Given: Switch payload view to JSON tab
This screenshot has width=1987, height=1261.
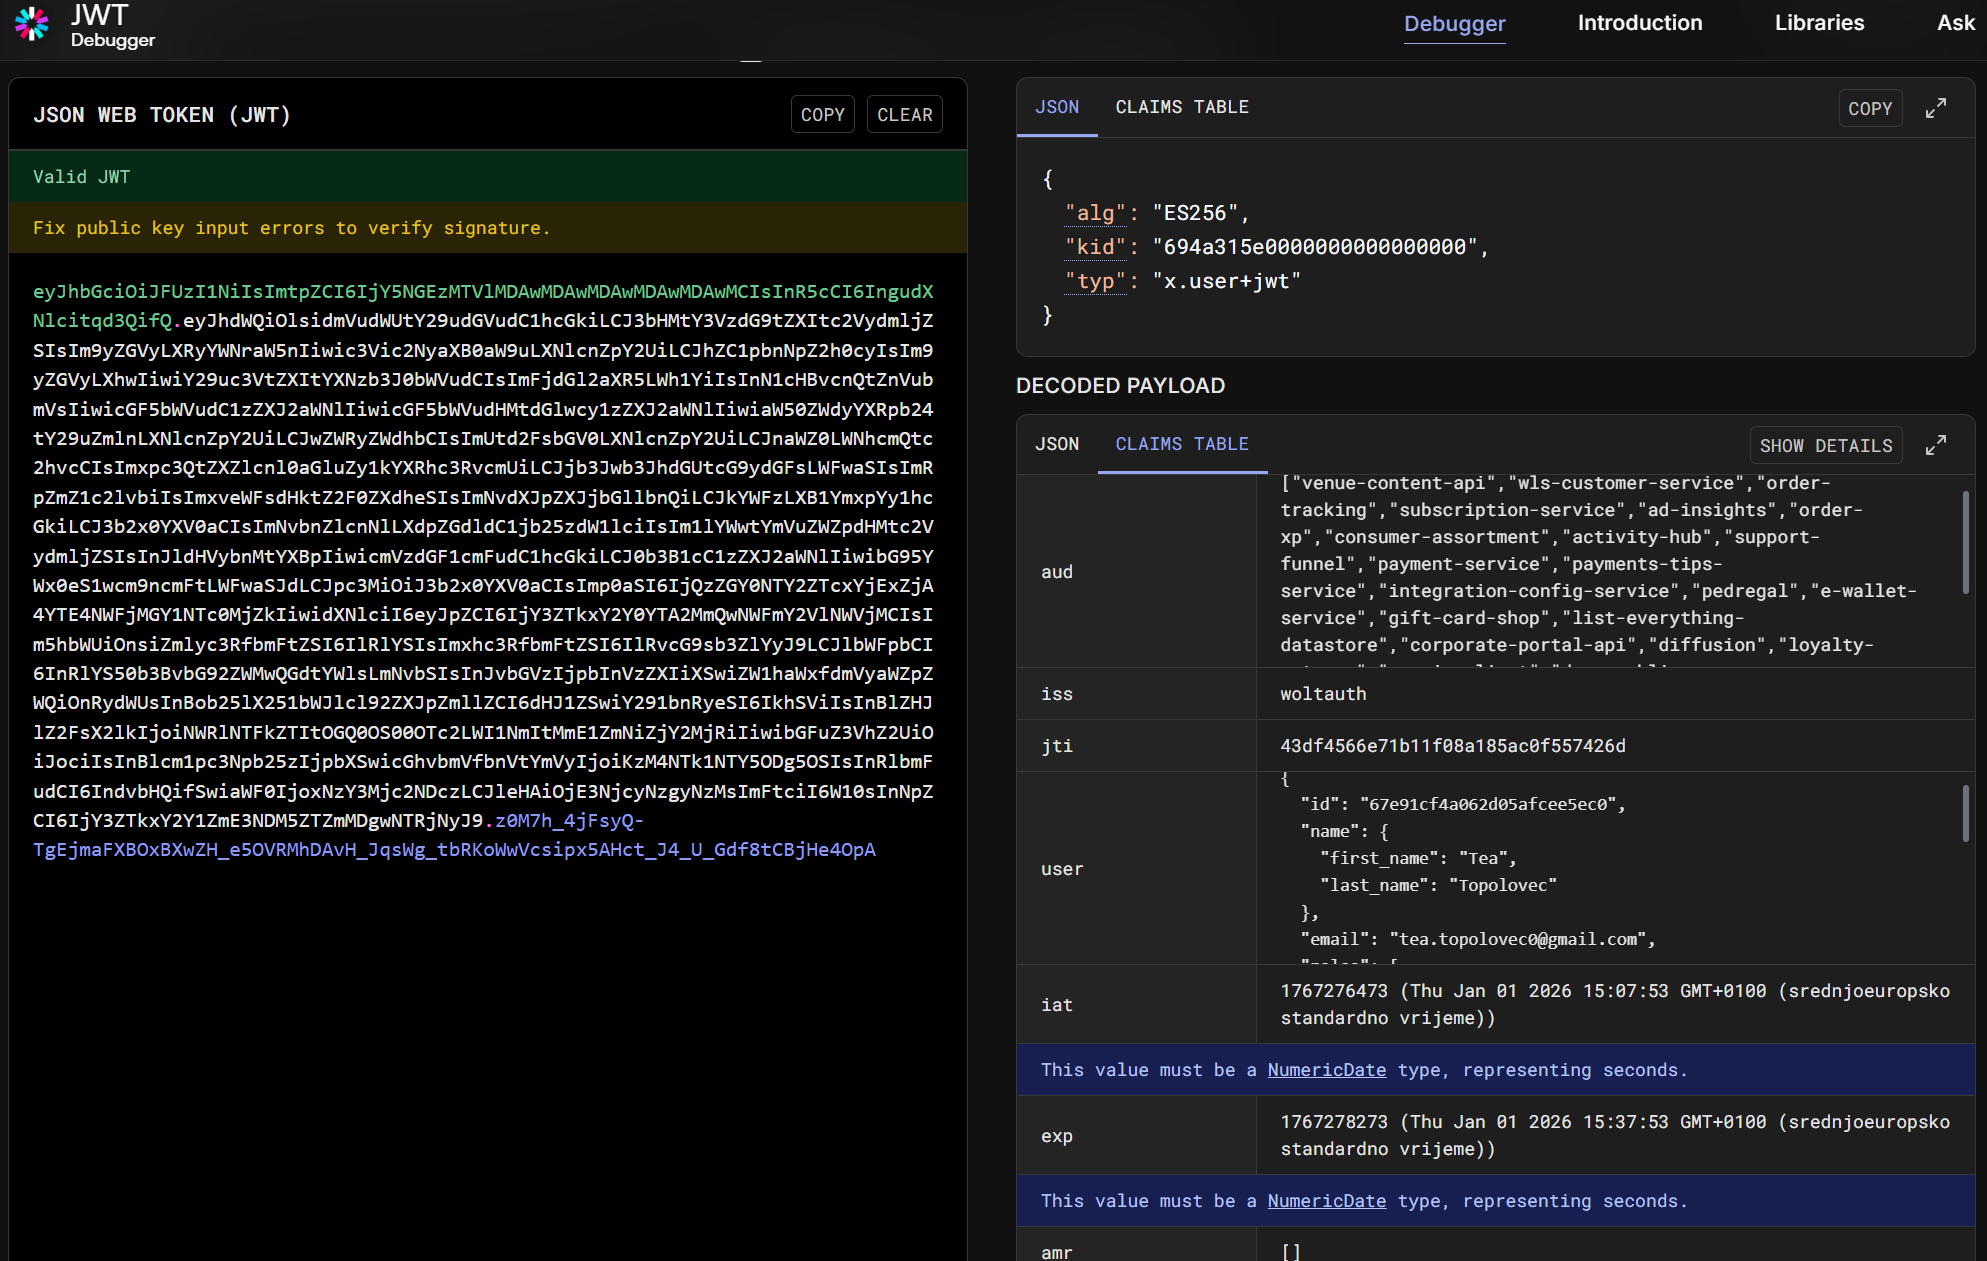Looking at the screenshot, I should [1056, 444].
